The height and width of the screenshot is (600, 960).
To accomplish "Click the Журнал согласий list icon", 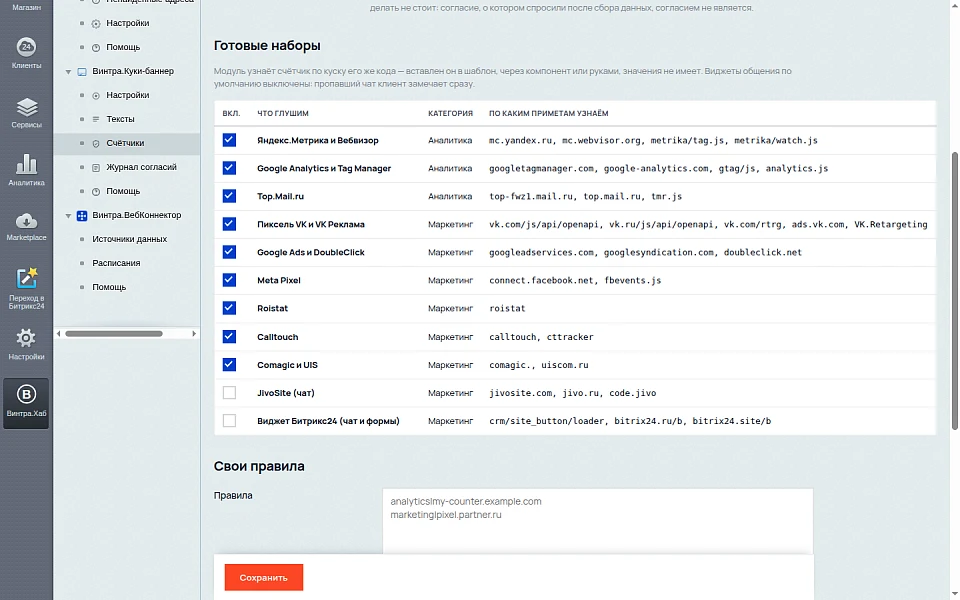I will click(x=96, y=168).
